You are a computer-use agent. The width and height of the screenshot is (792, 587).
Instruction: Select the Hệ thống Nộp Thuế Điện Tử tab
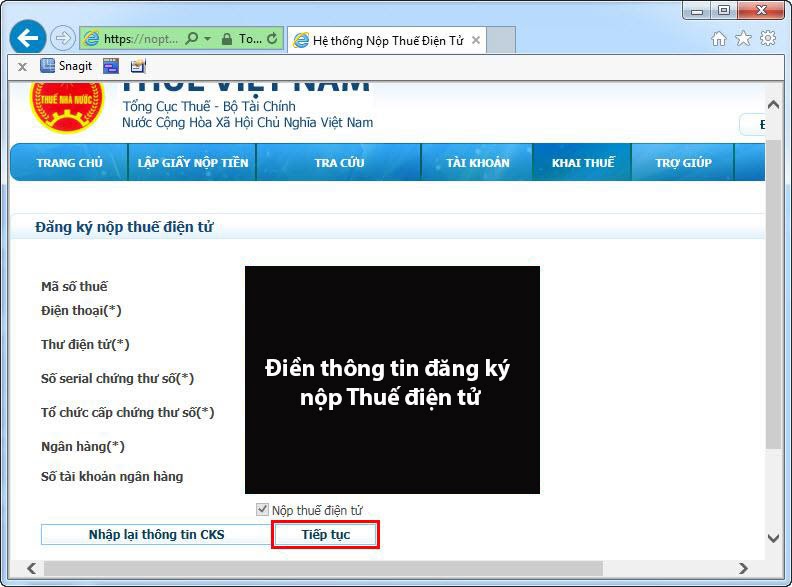point(387,40)
